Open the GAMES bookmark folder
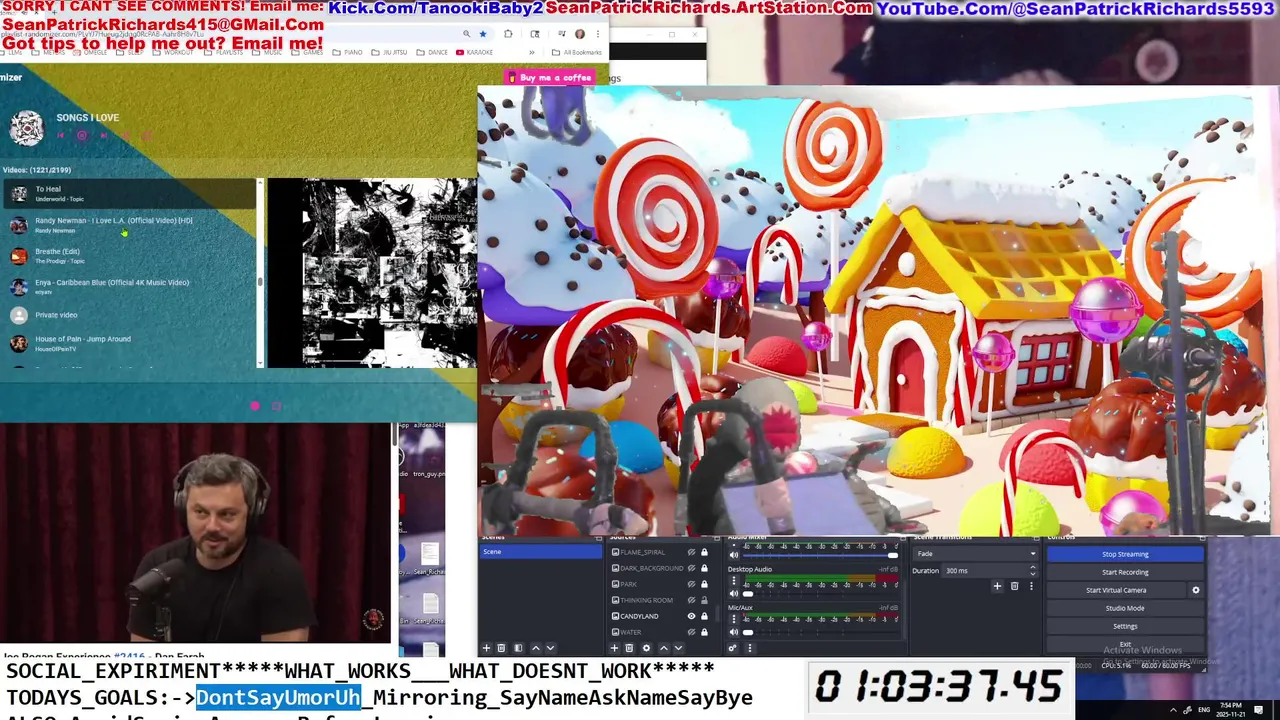Image resolution: width=1280 pixels, height=720 pixels. pos(309,52)
